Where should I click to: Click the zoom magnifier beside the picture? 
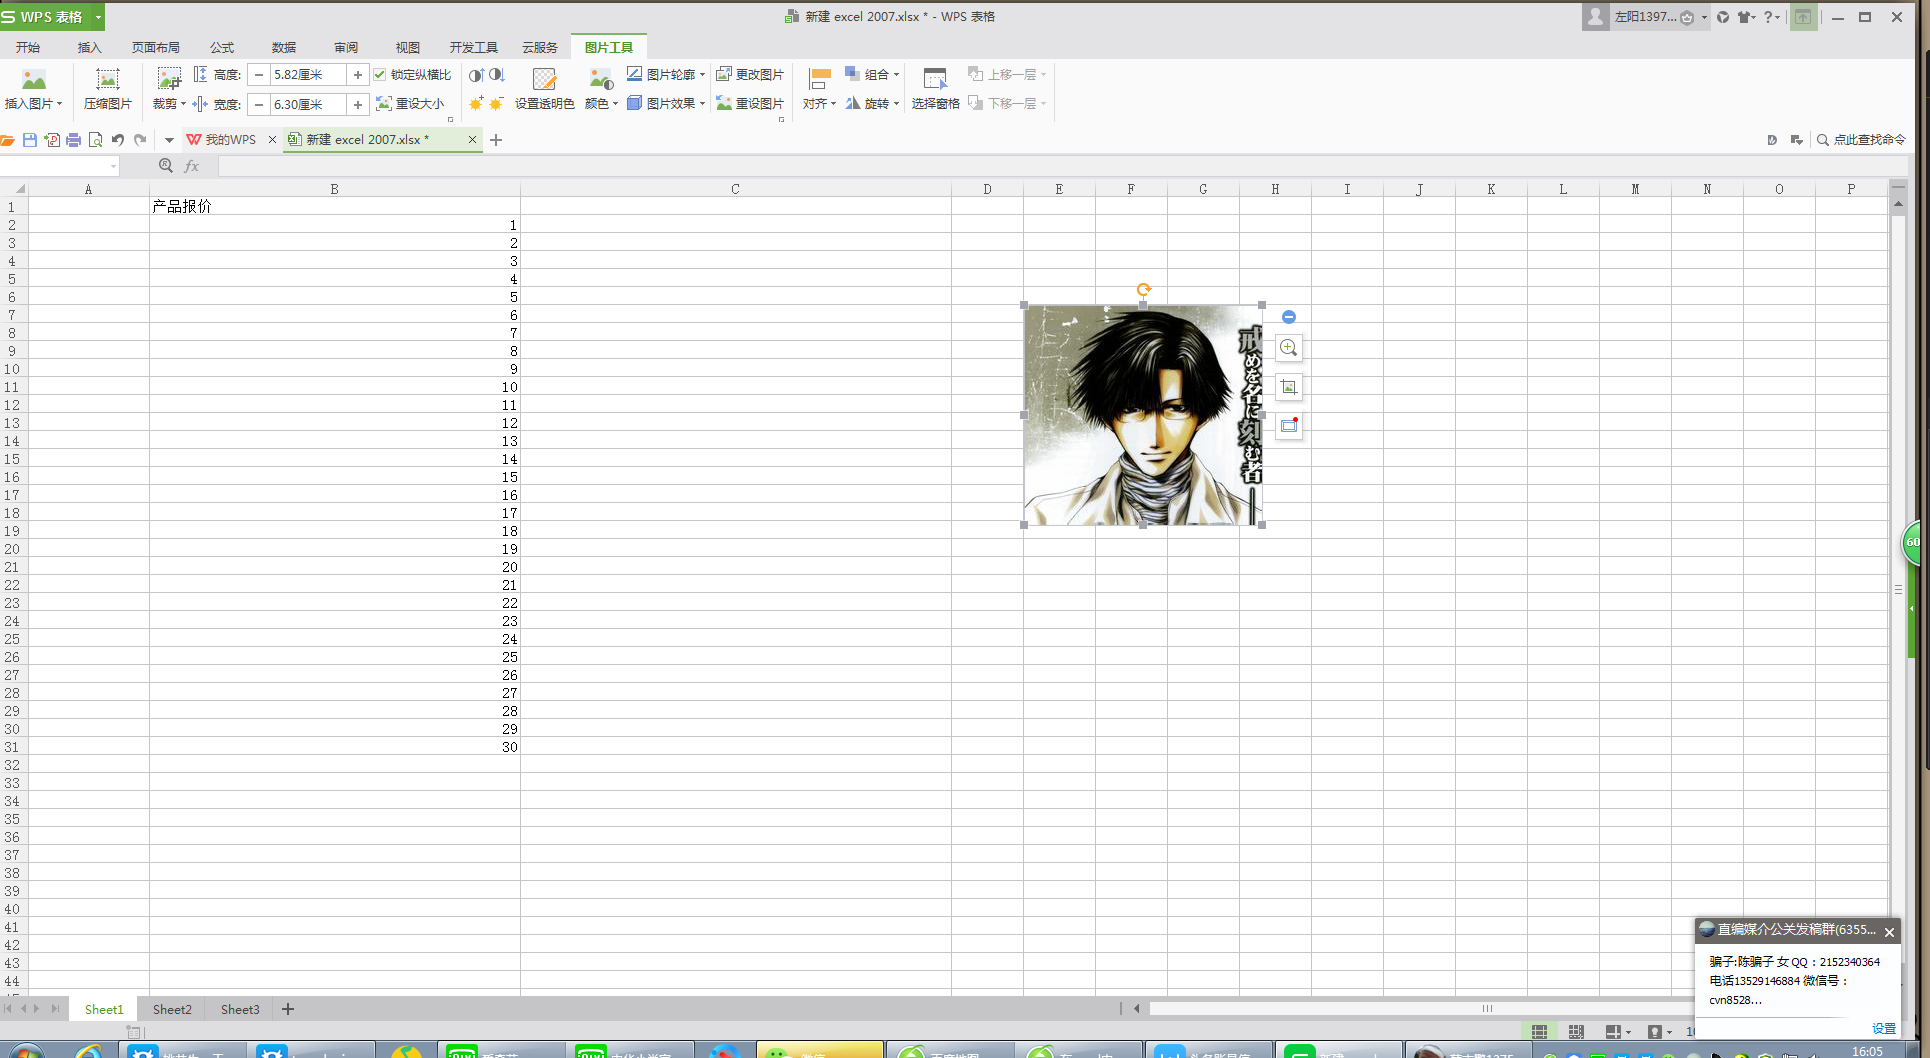point(1289,348)
